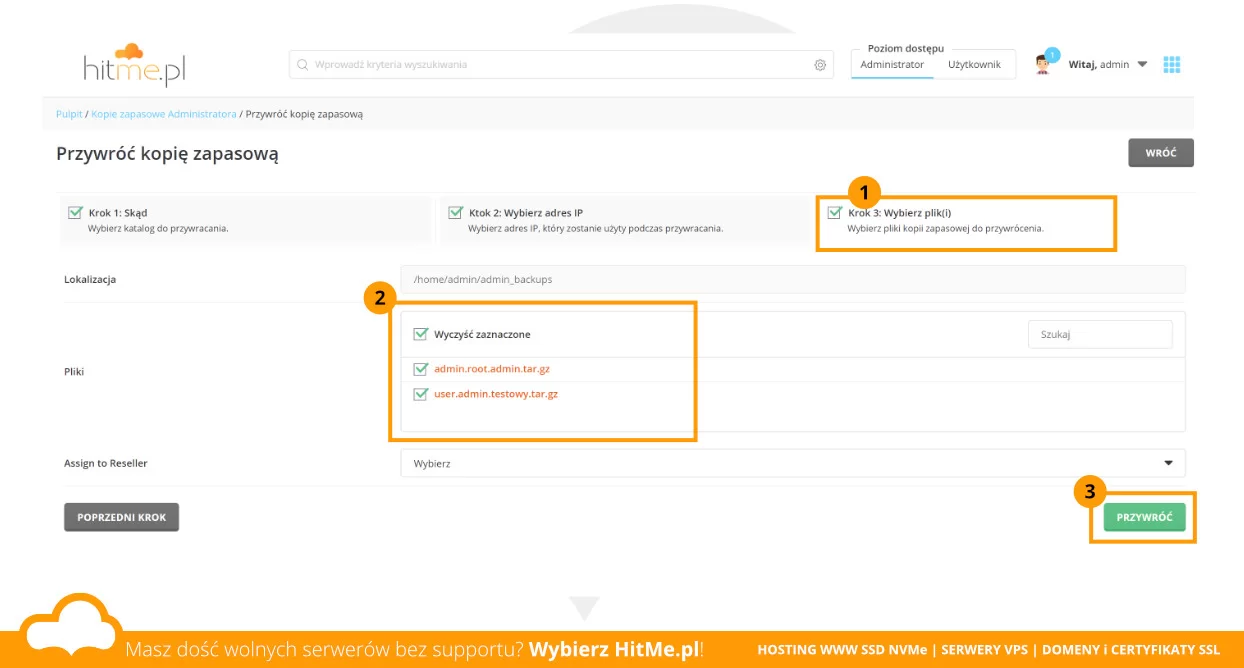Click the Assign to Reseller label
The width and height of the screenshot is (1244, 668).
pyautogui.click(x=106, y=463)
